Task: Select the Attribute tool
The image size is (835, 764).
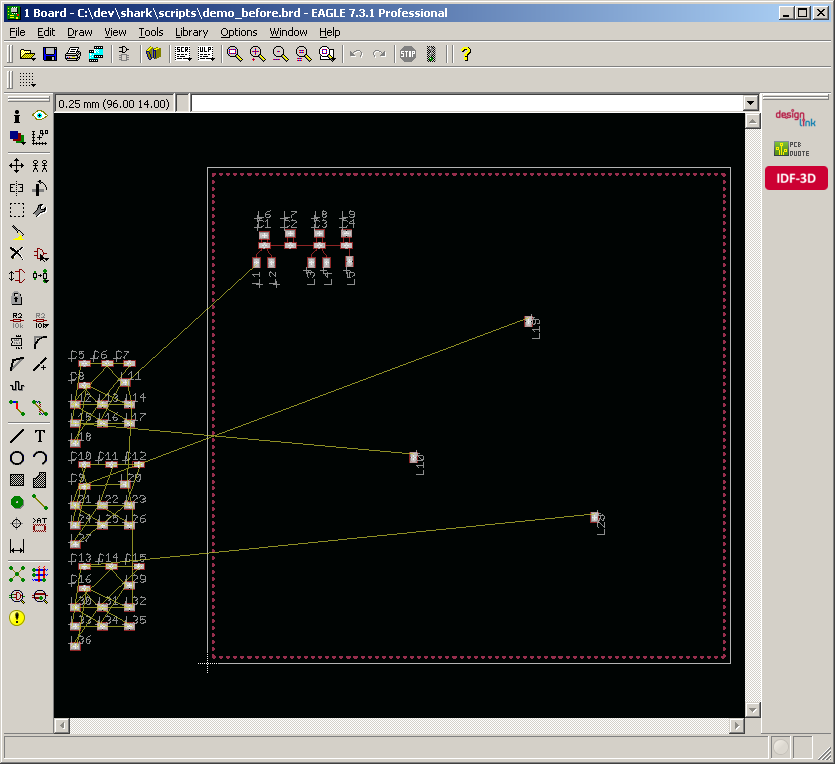Action: (x=40, y=524)
